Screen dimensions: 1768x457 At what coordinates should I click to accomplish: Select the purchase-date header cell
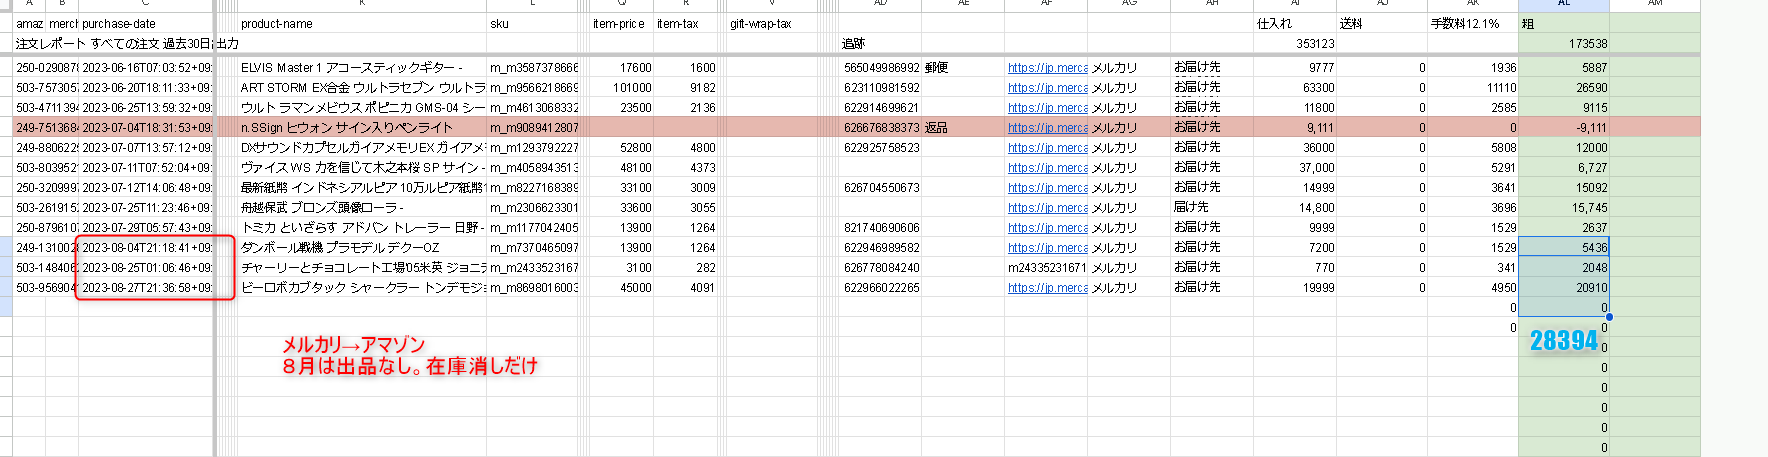coord(146,23)
